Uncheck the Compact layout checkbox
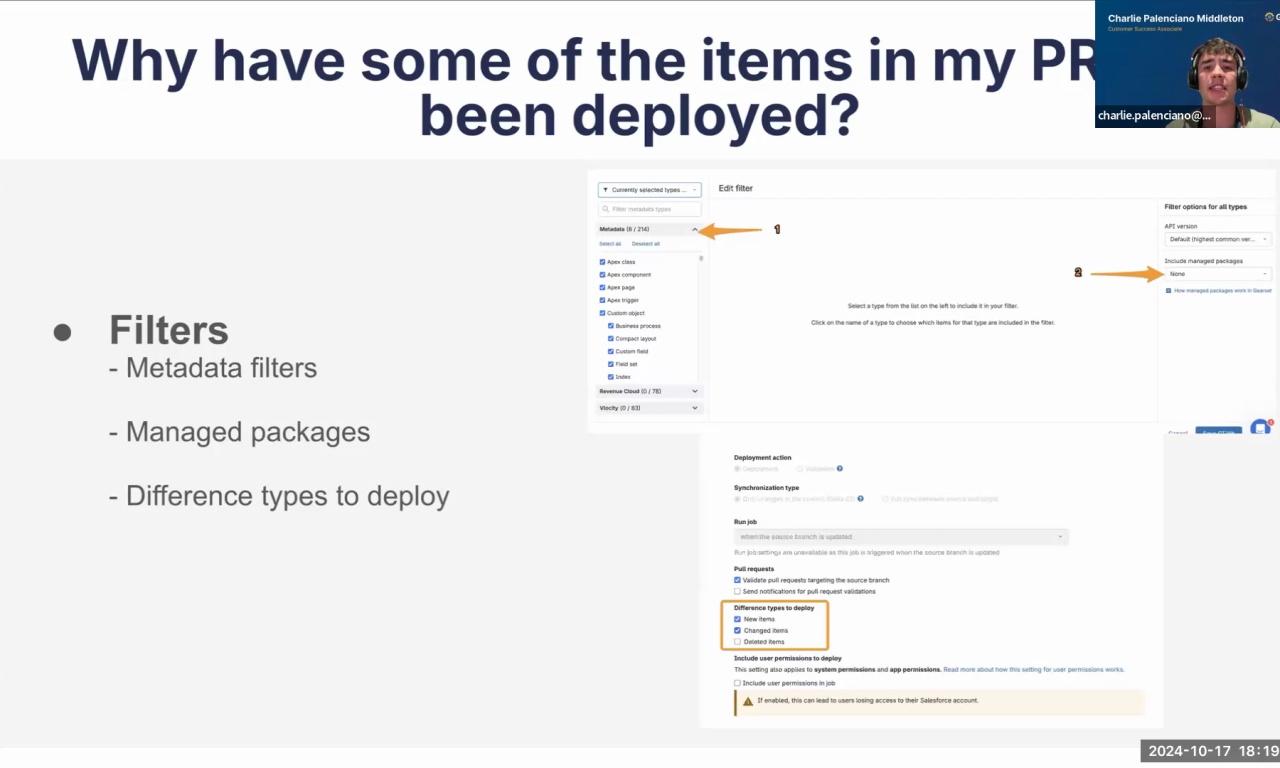 tap(611, 339)
